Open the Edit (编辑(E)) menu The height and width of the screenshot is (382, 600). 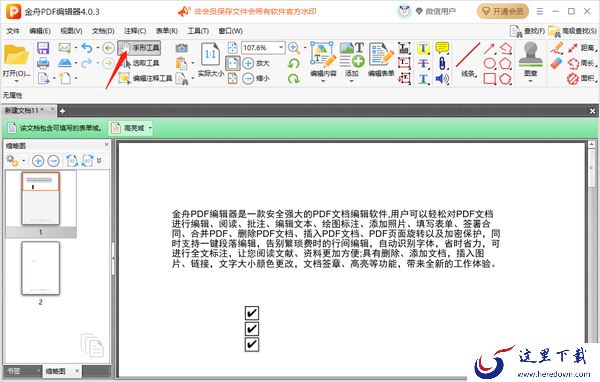40,31
